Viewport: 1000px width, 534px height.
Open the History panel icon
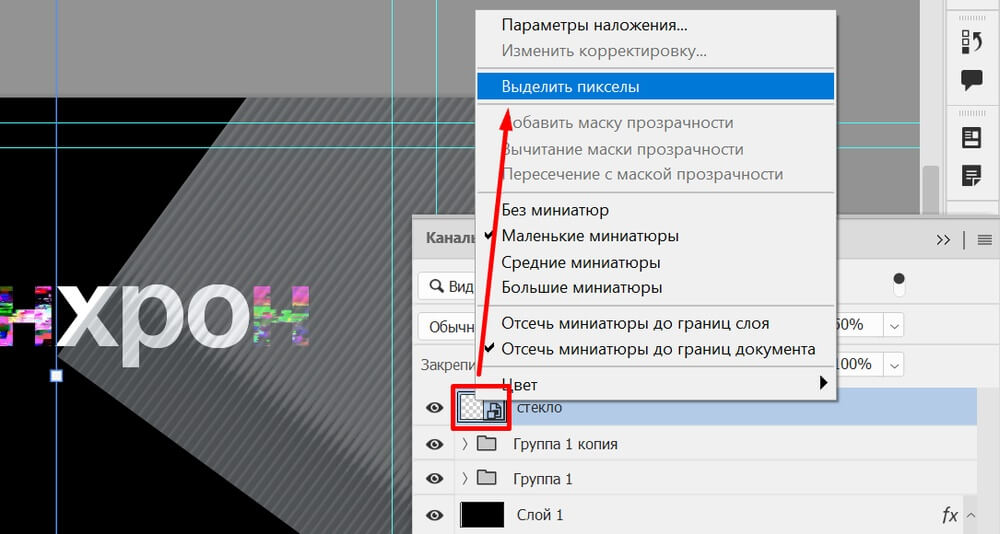[x=971, y=42]
